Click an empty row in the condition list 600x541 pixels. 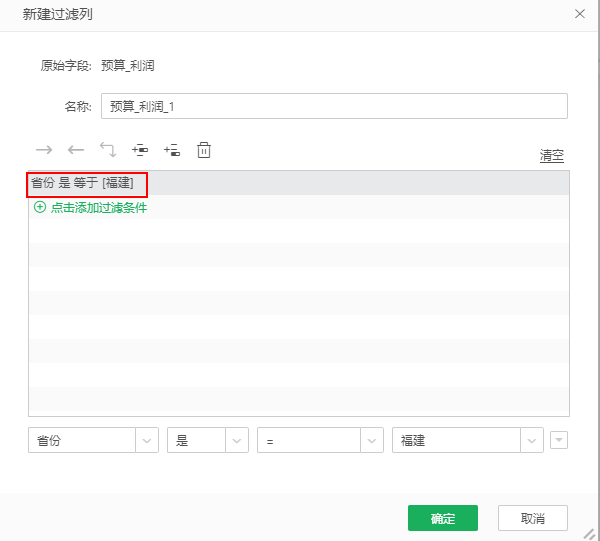[x=298, y=300]
